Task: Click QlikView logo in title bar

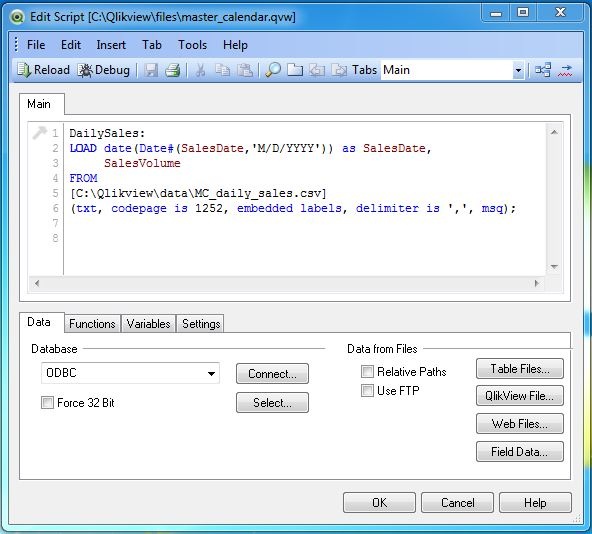Action: tap(17, 17)
